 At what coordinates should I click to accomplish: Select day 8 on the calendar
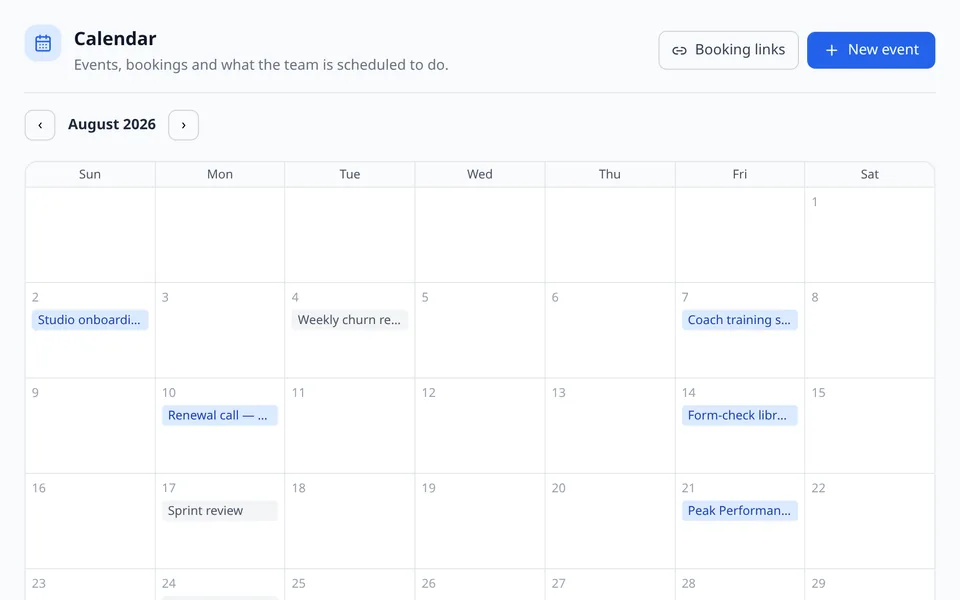pos(869,331)
